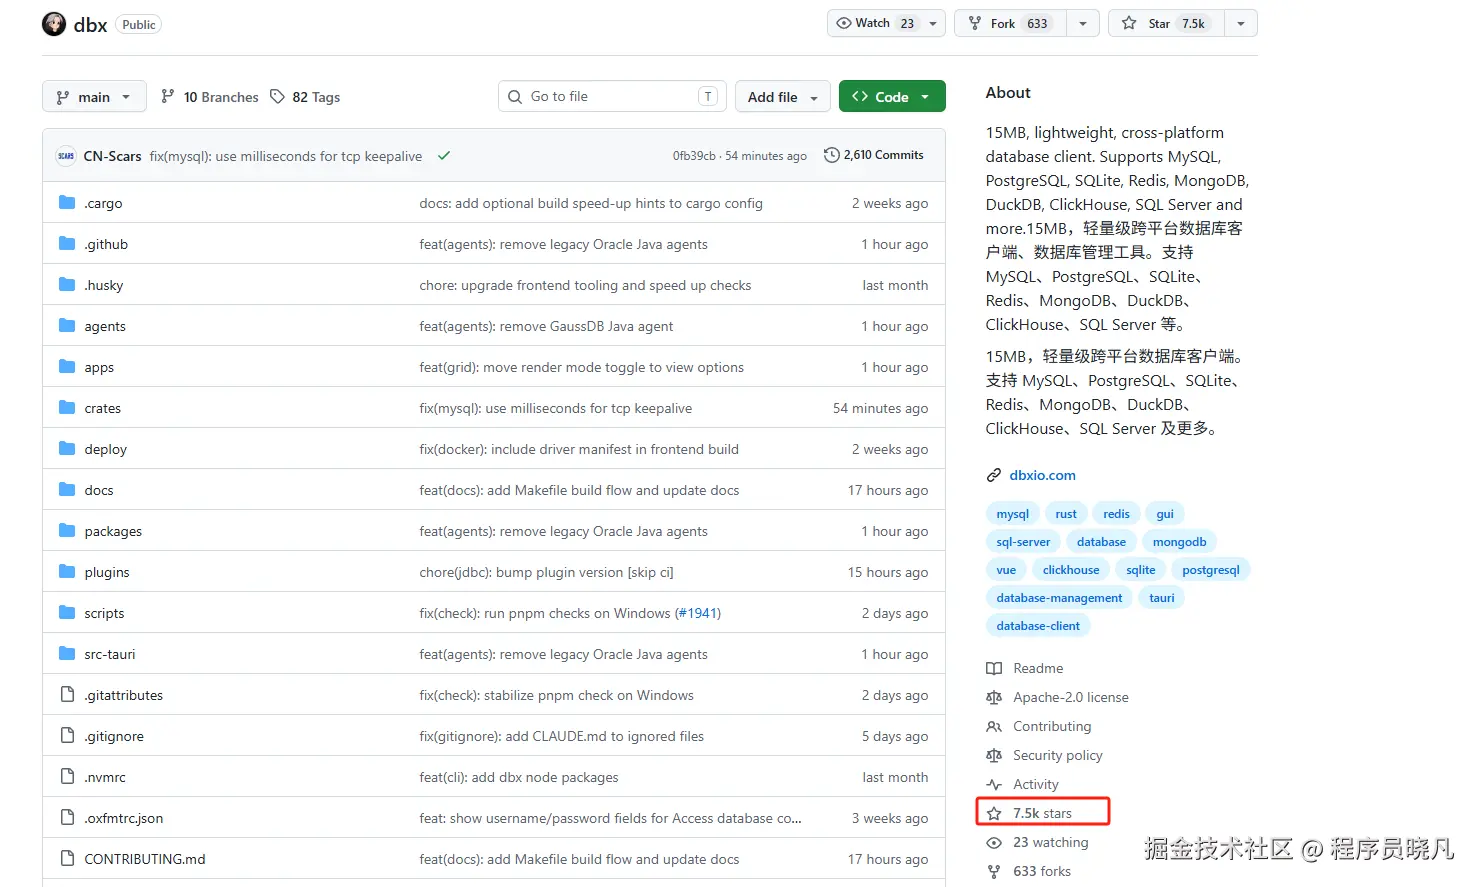Click the .gitattributes file icon
1479x887 pixels.
(x=67, y=695)
